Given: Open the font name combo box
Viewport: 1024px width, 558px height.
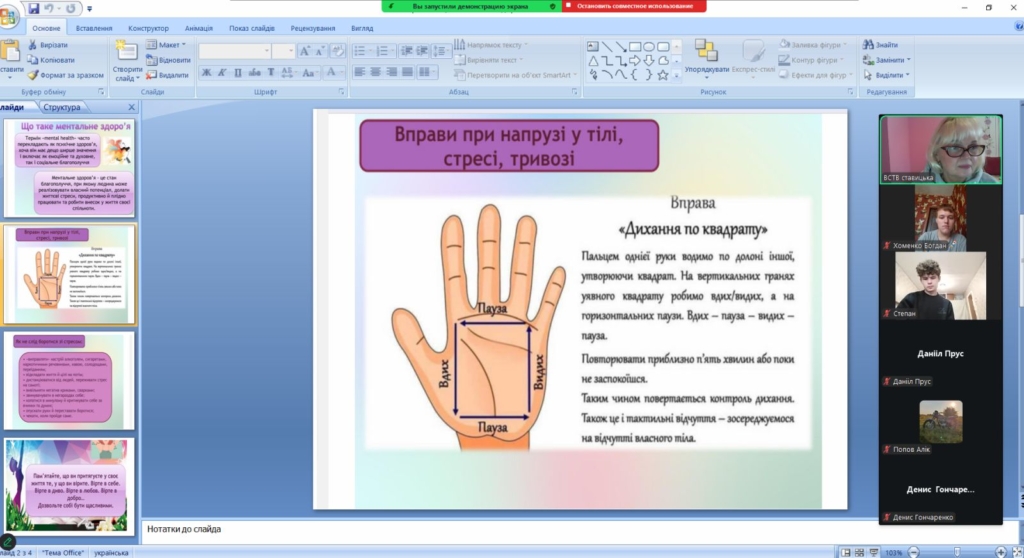Looking at the screenshot, I should 233,51.
